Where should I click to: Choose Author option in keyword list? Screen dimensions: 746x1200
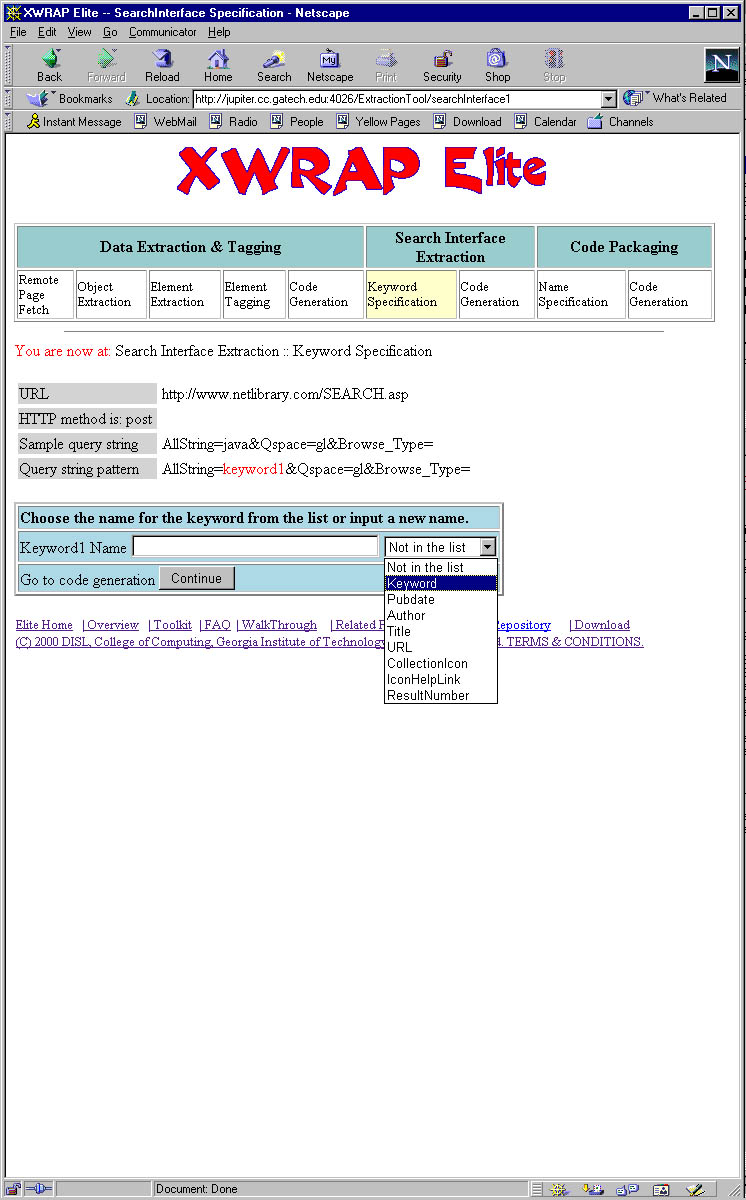(406, 615)
